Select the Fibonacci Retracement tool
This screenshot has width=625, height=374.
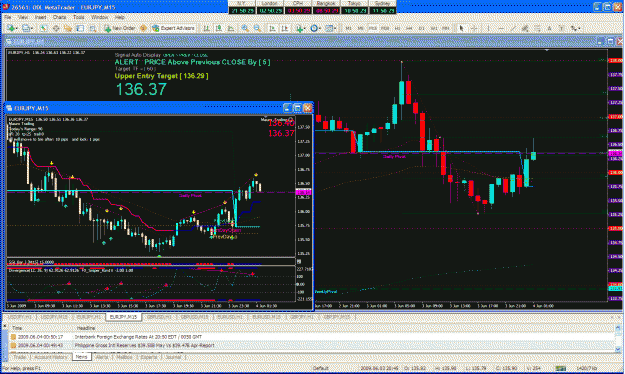[x=537, y=28]
